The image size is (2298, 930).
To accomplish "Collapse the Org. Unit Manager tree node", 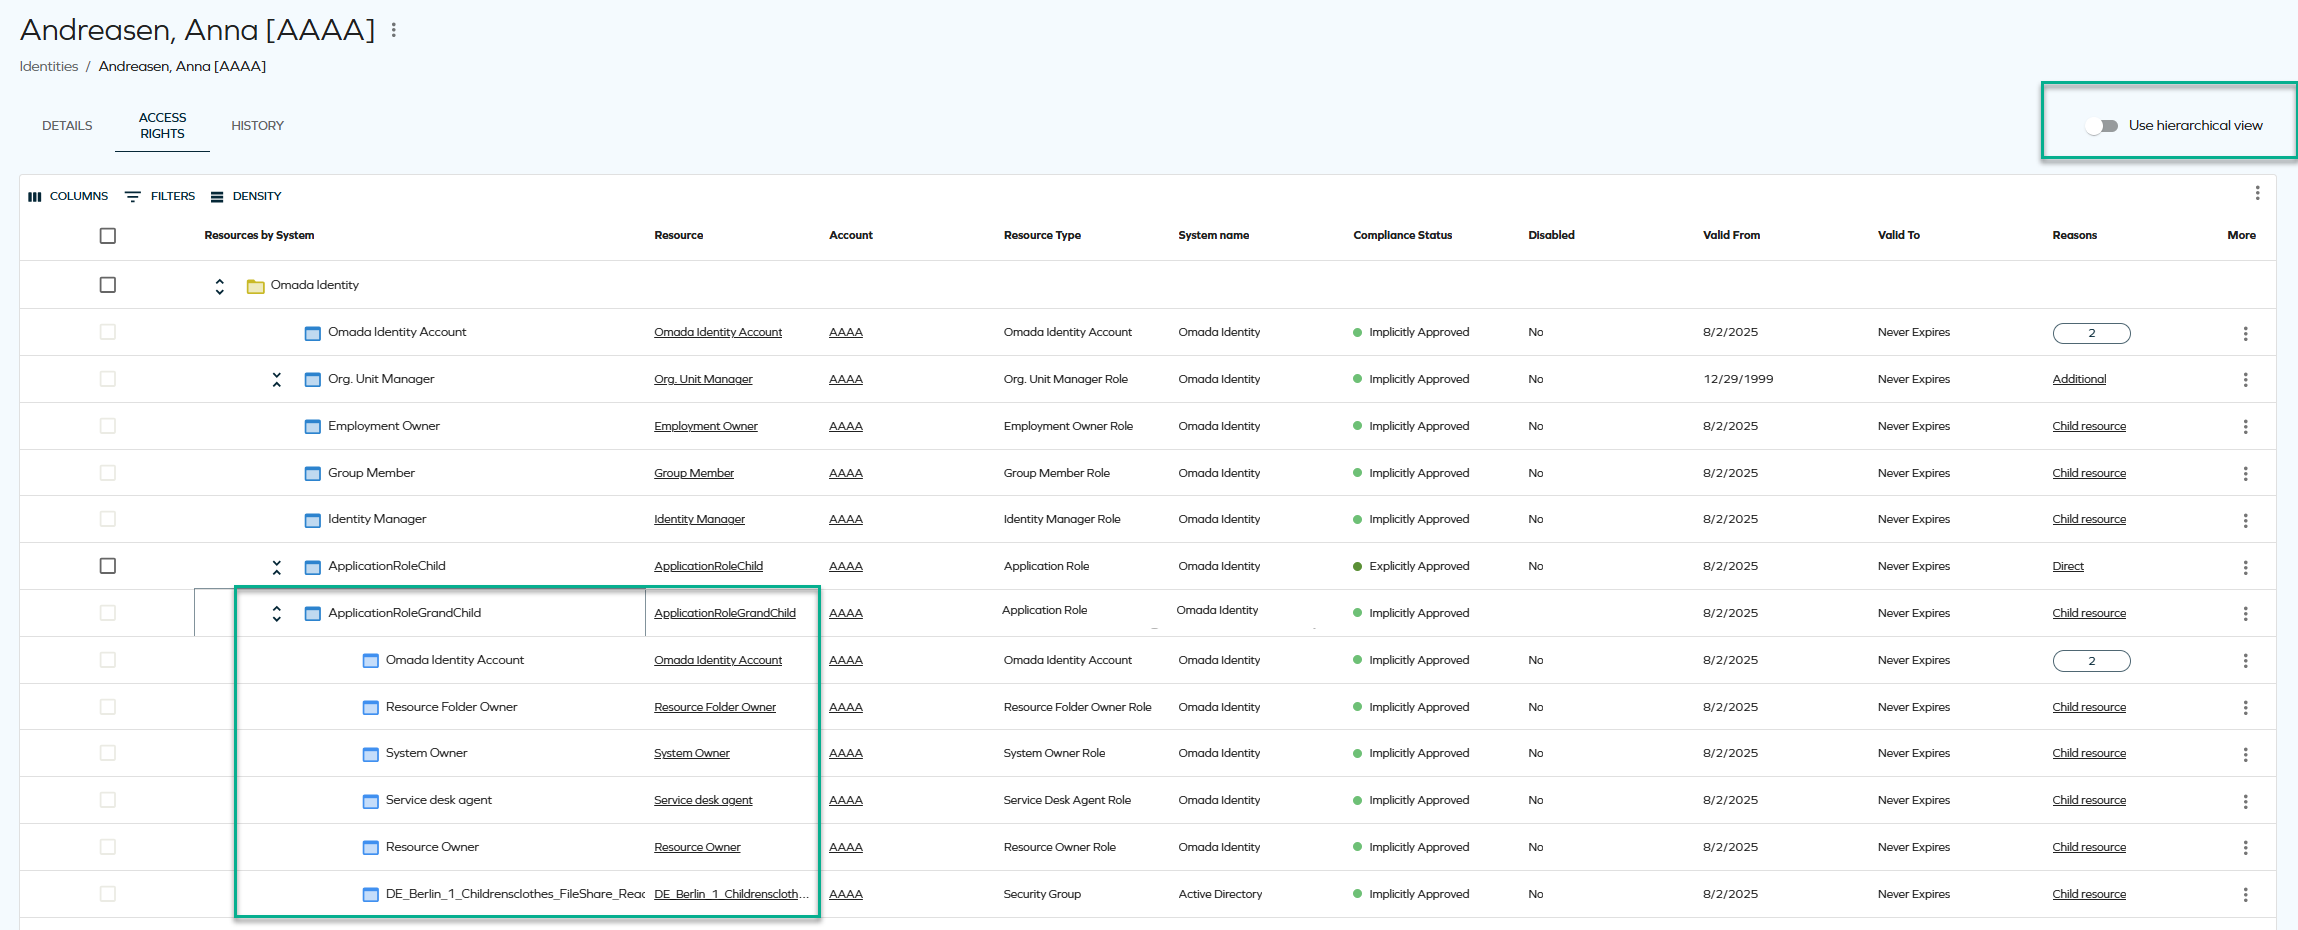I will (x=277, y=380).
